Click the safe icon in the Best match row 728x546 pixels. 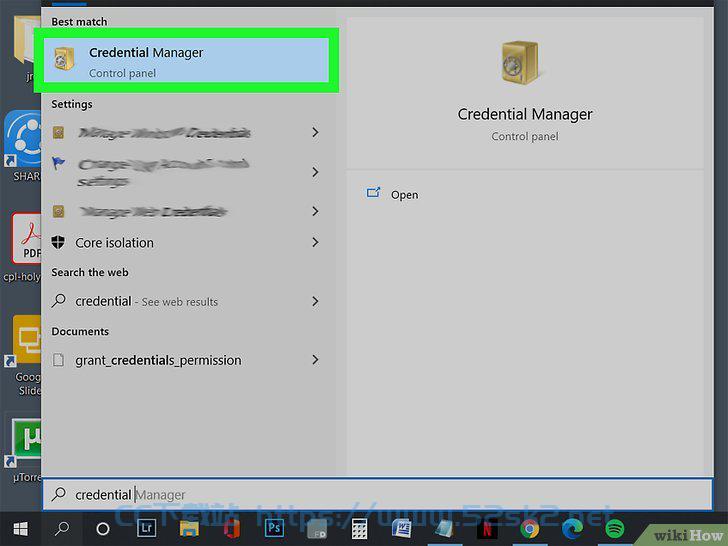[x=64, y=59]
